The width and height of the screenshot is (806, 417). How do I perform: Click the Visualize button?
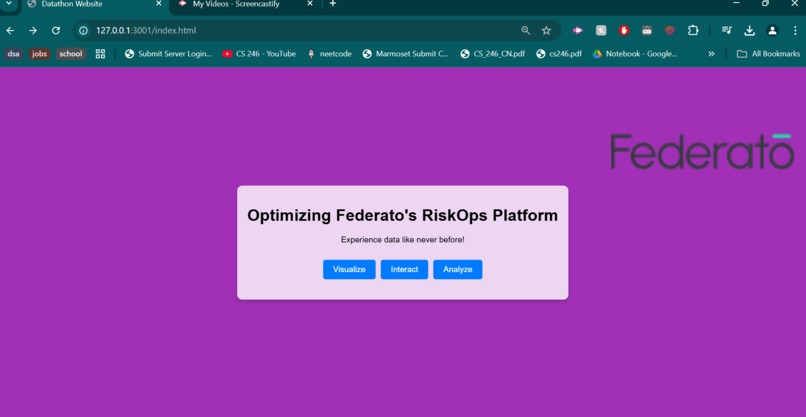[x=349, y=269]
